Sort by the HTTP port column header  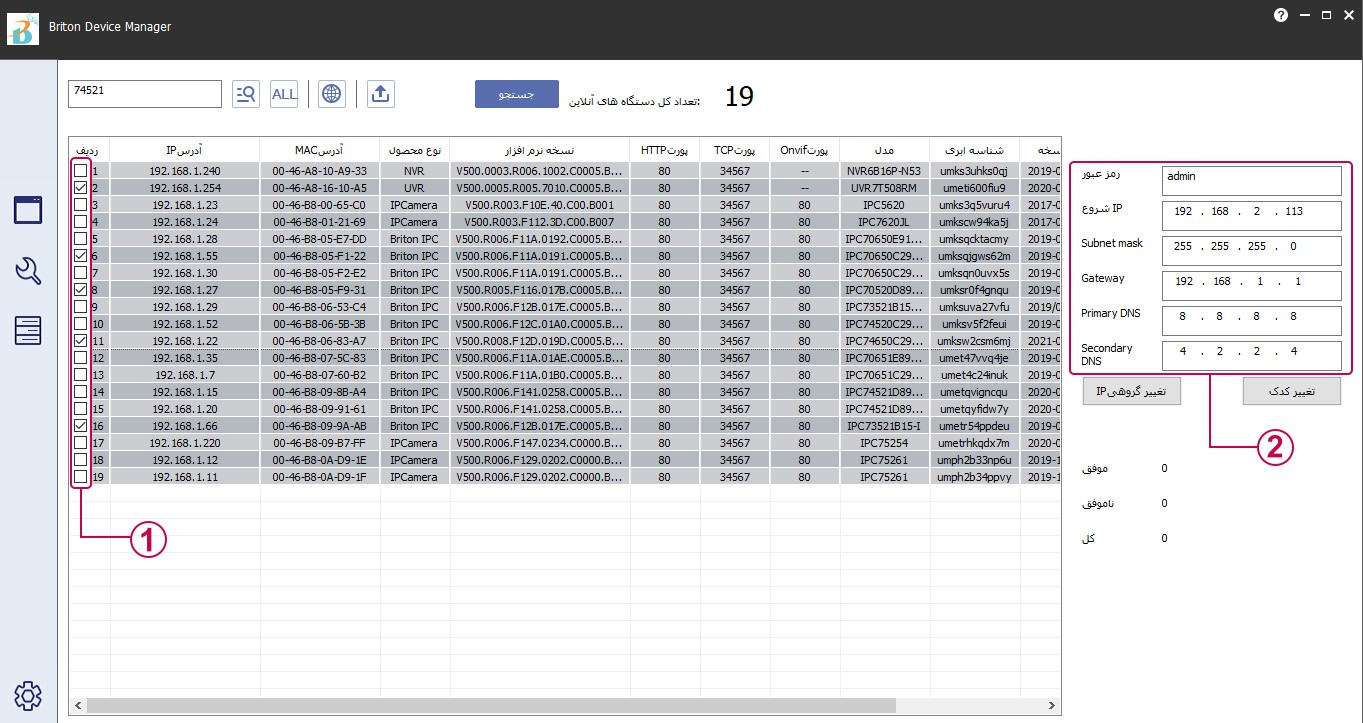coord(664,149)
